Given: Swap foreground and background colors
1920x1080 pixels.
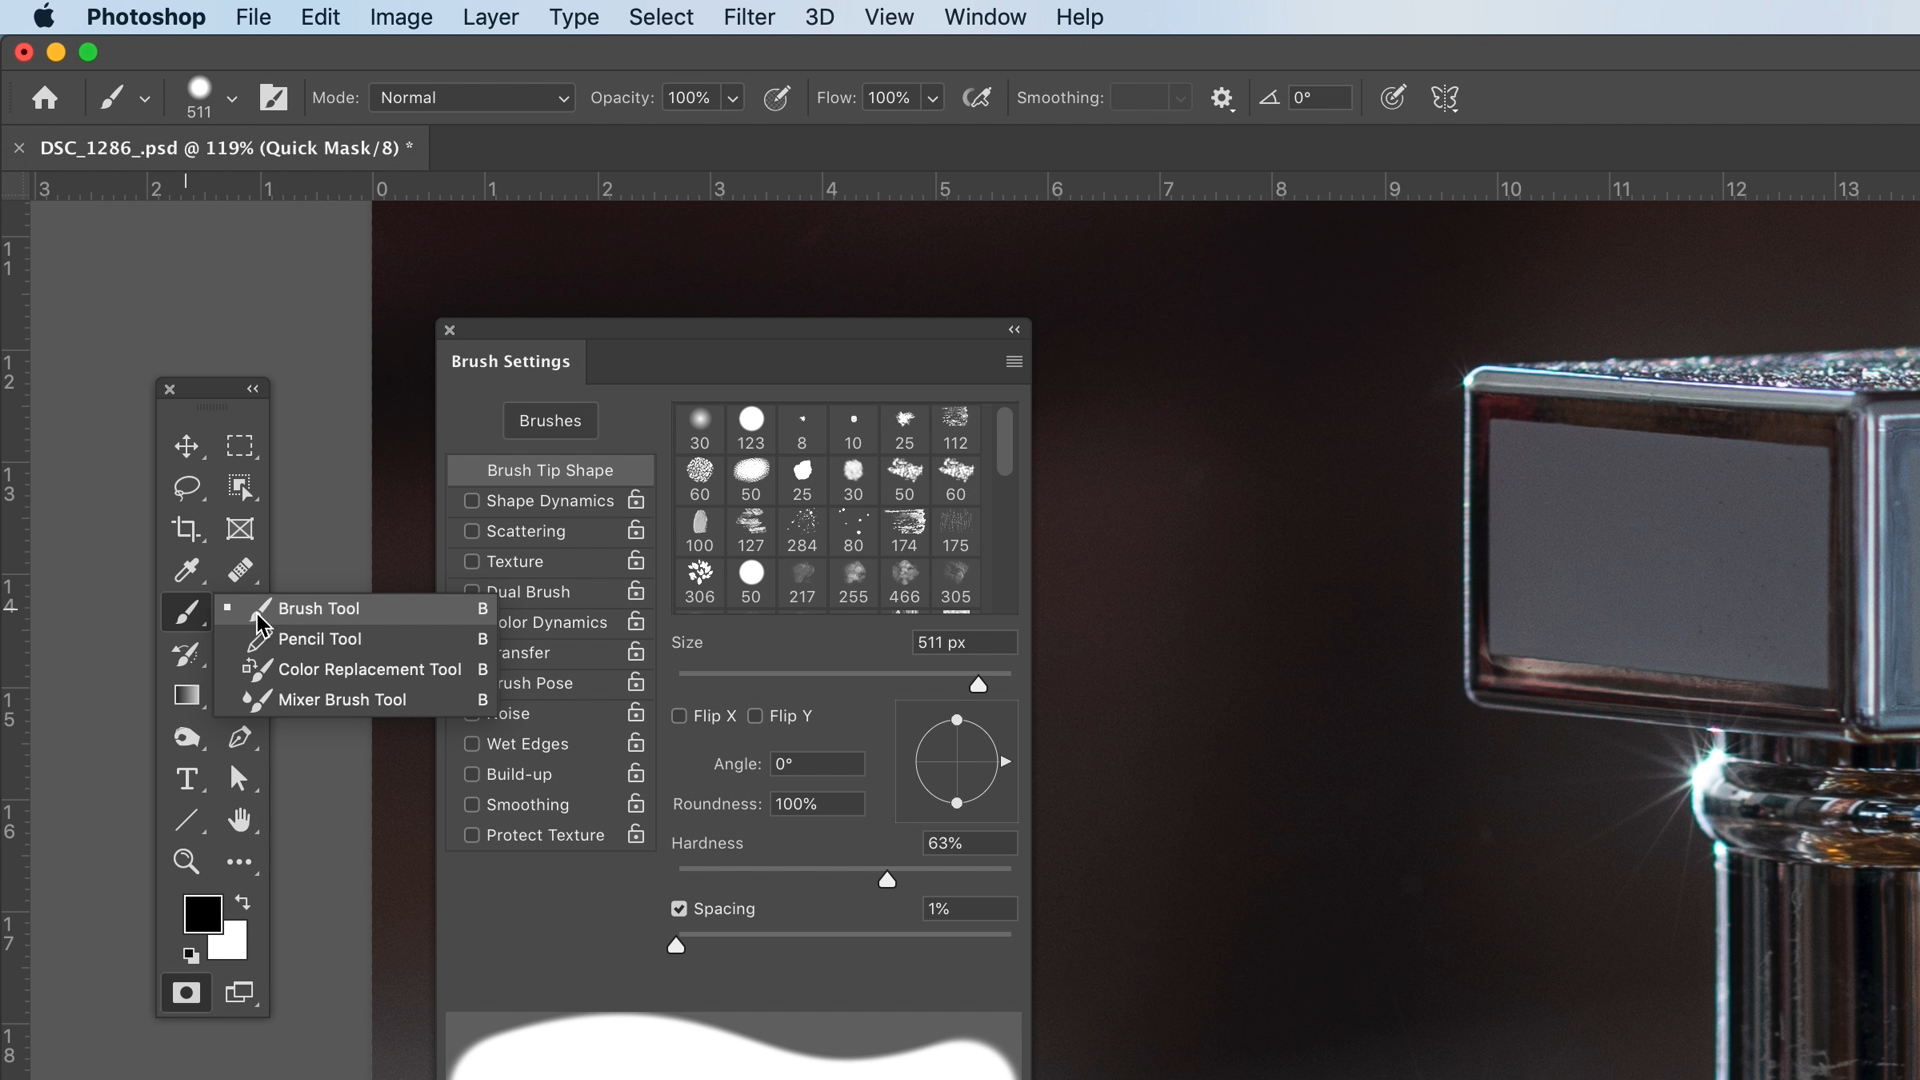Looking at the screenshot, I should click(x=242, y=902).
